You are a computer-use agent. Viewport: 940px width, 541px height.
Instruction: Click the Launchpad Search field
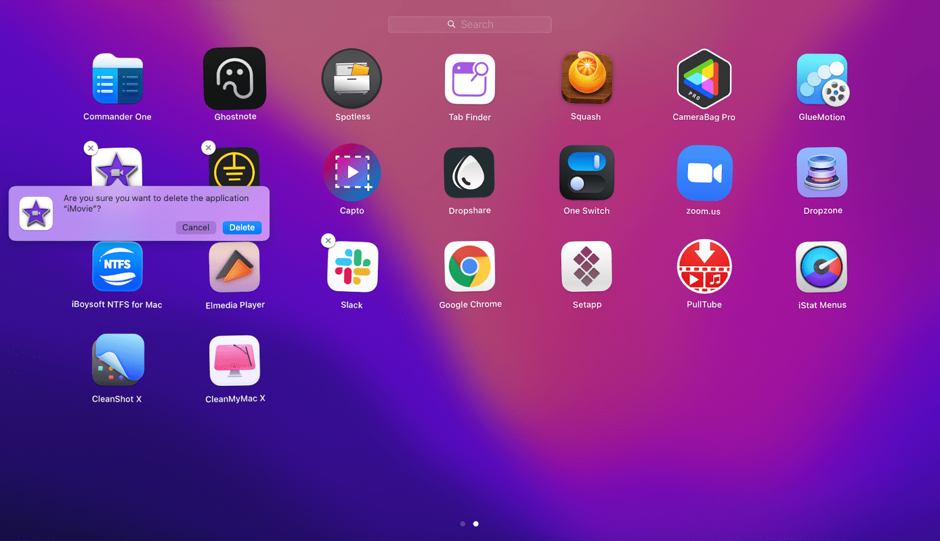469,24
